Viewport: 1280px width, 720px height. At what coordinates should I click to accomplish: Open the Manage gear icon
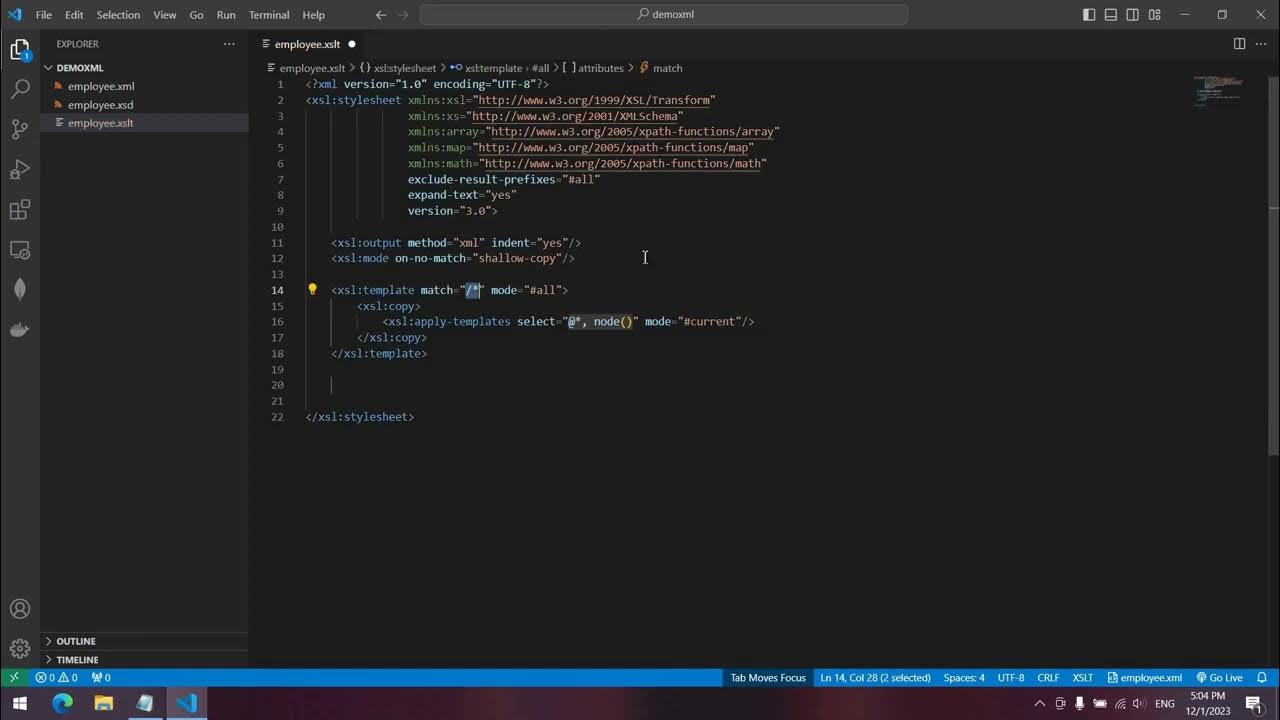[x=20, y=649]
